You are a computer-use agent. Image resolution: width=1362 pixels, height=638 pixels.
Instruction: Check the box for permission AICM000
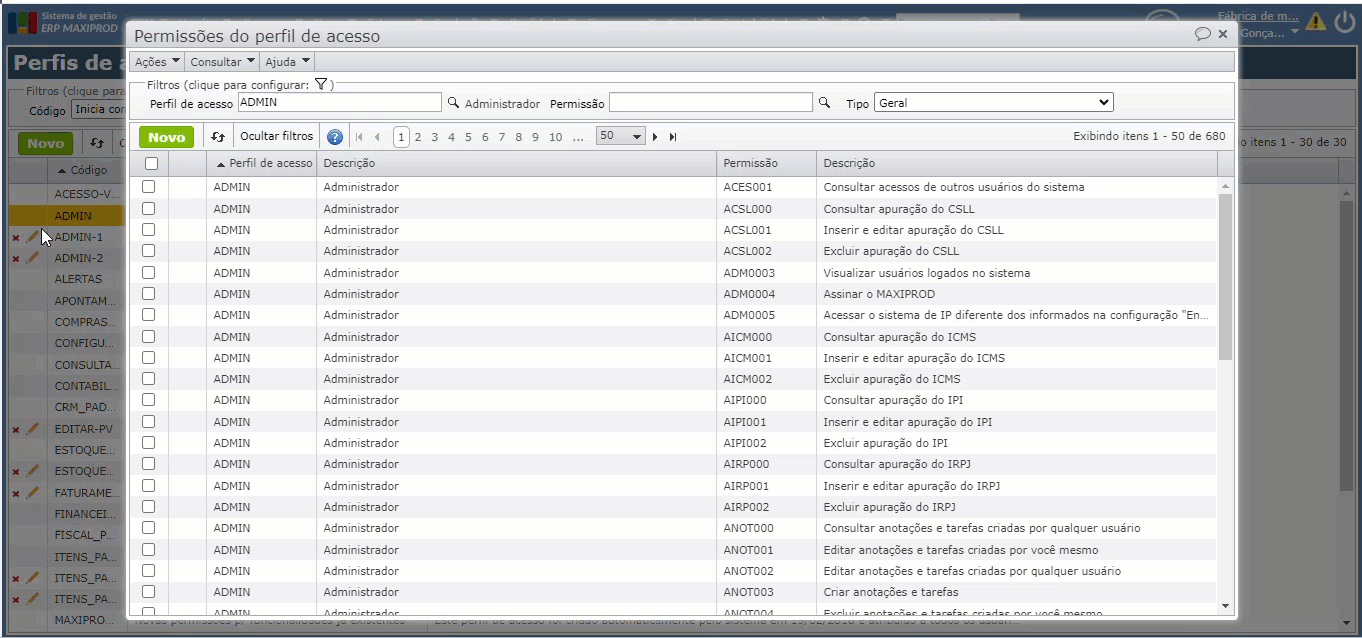149,336
